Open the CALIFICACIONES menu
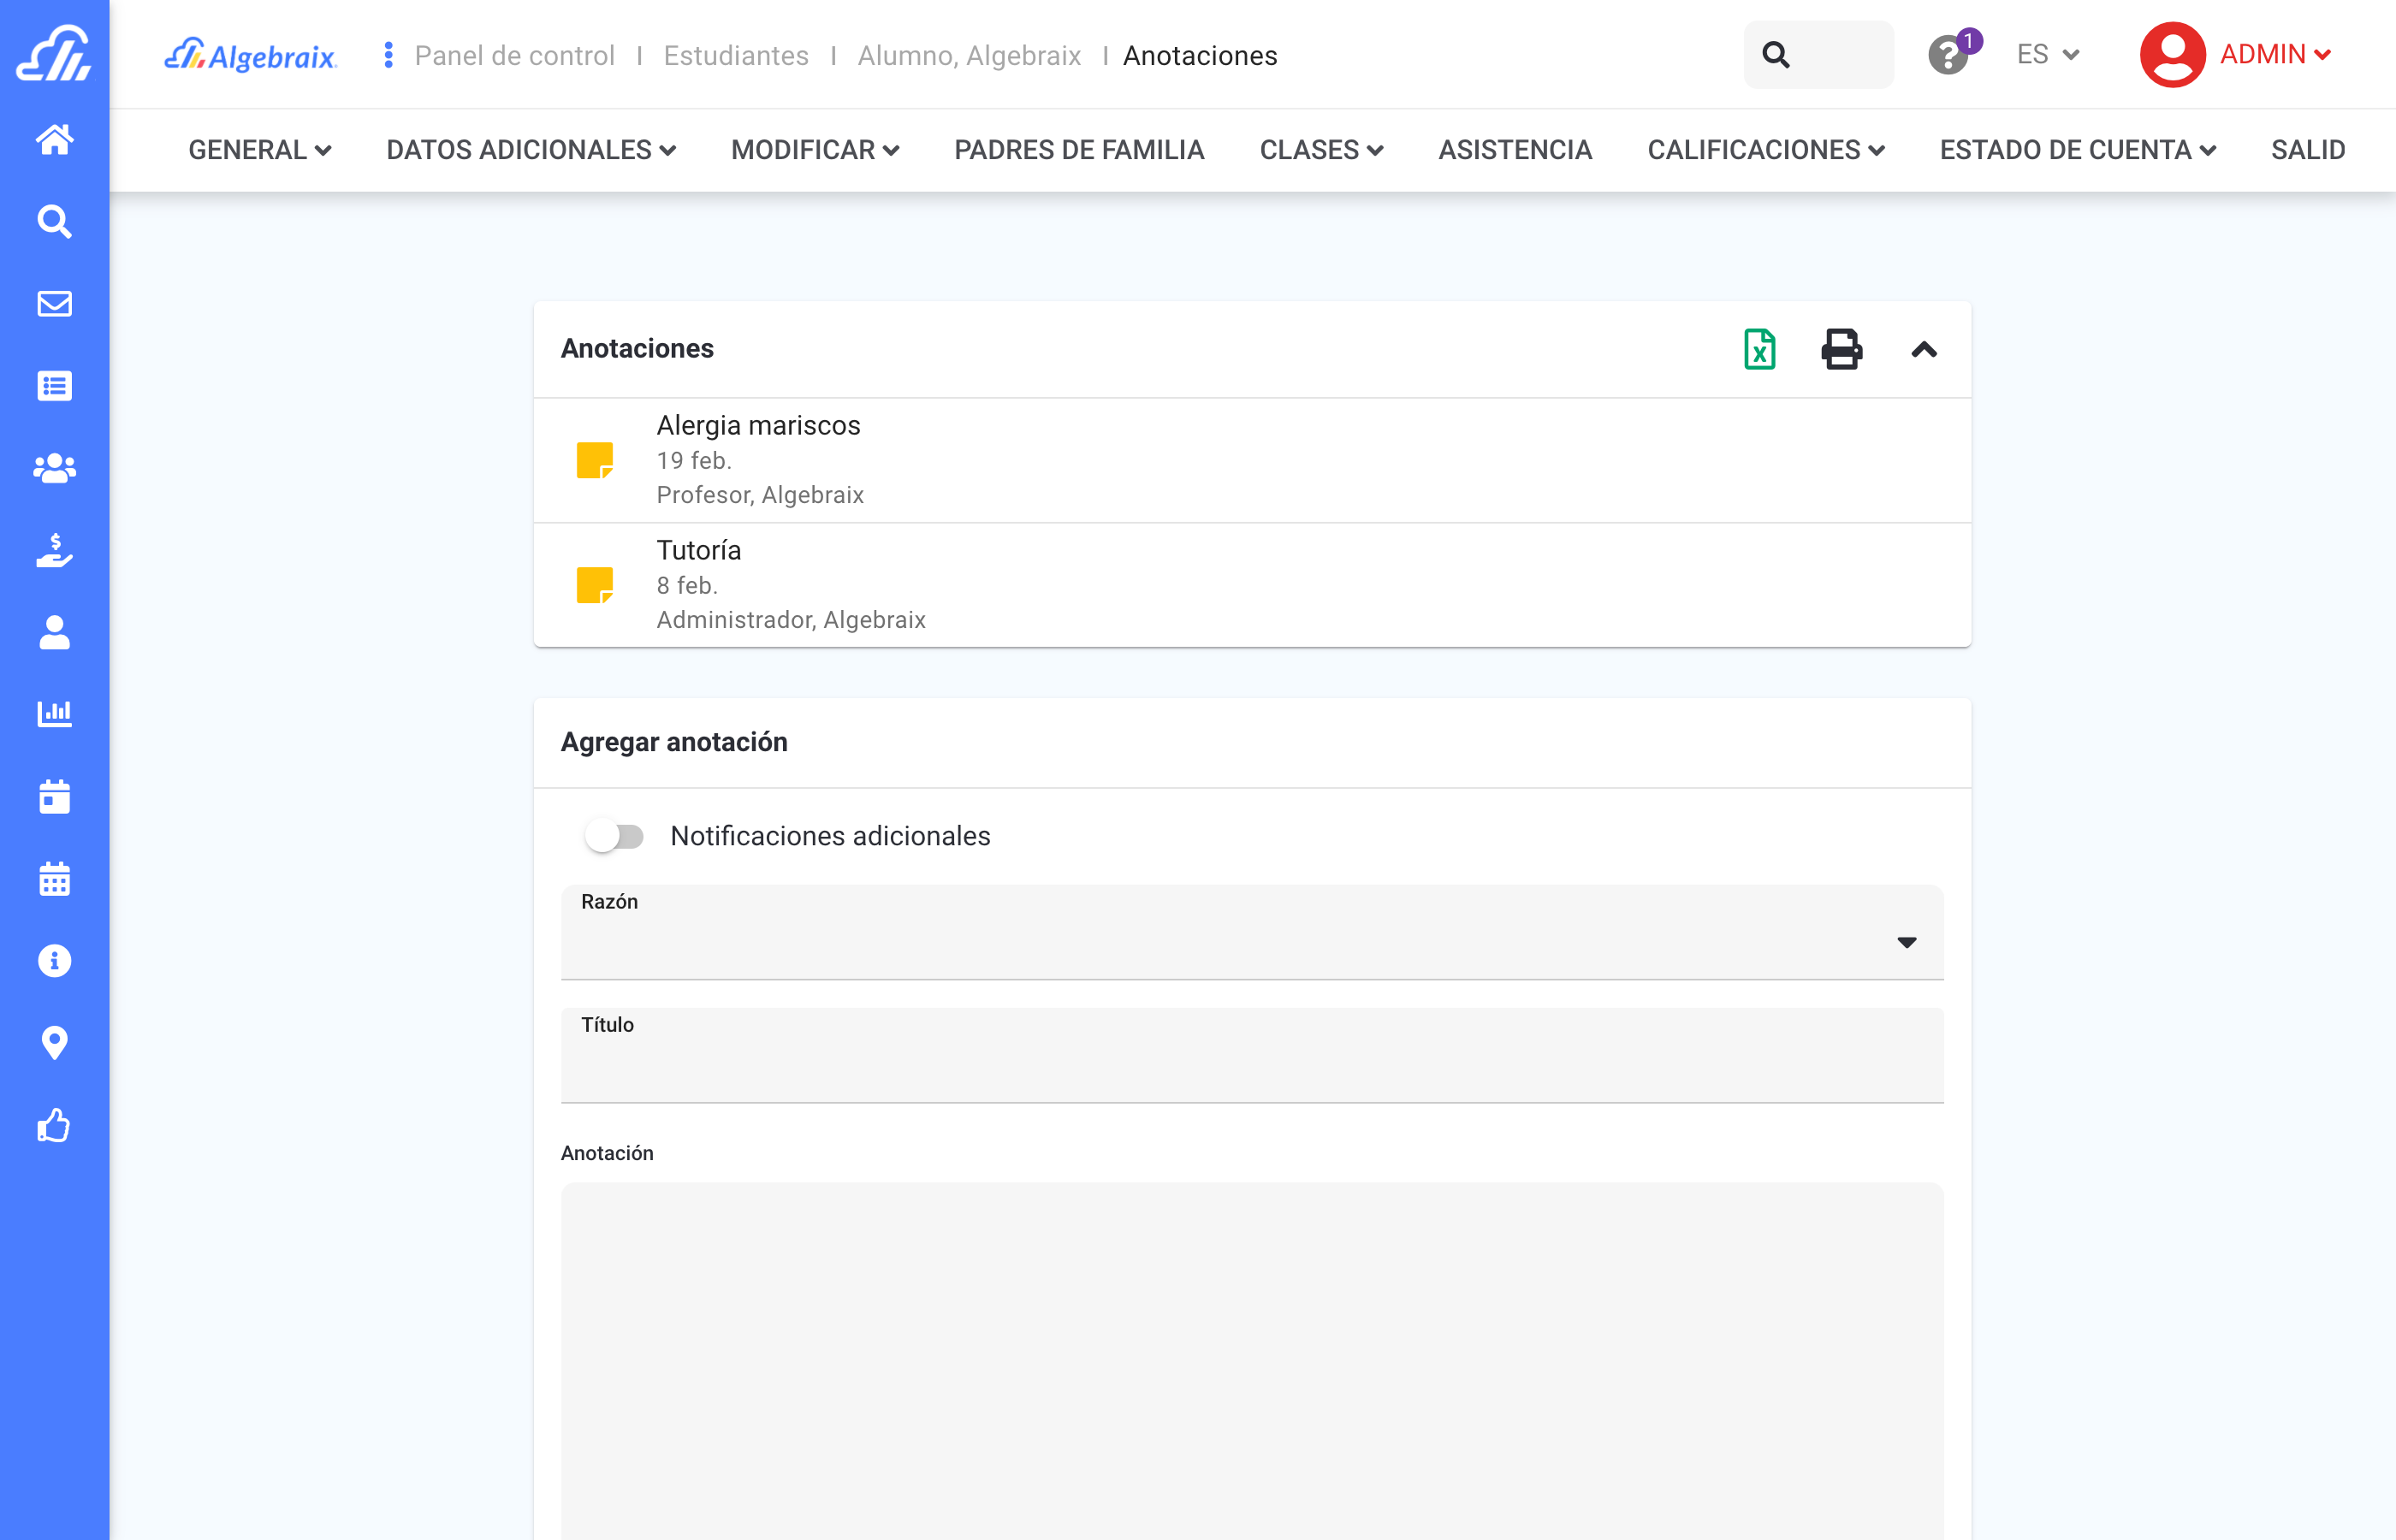 [x=1765, y=150]
